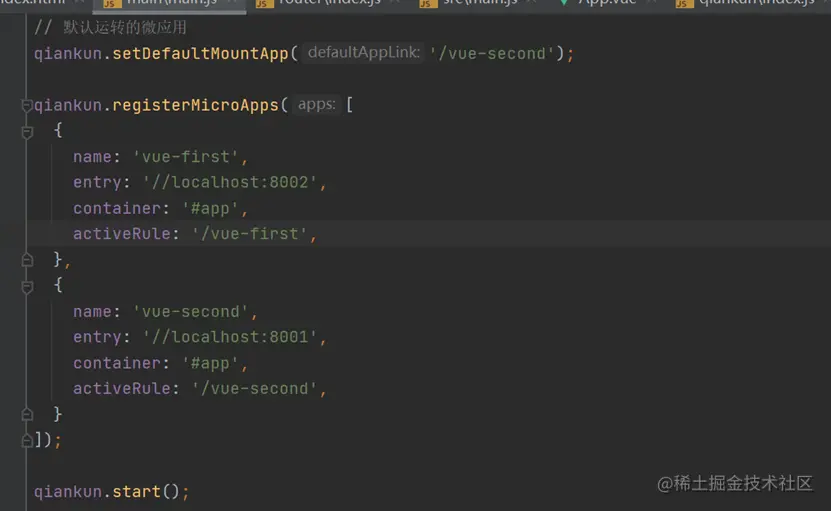Click the registerMicroApps method name
The height and width of the screenshot is (511, 831).
click(195, 105)
